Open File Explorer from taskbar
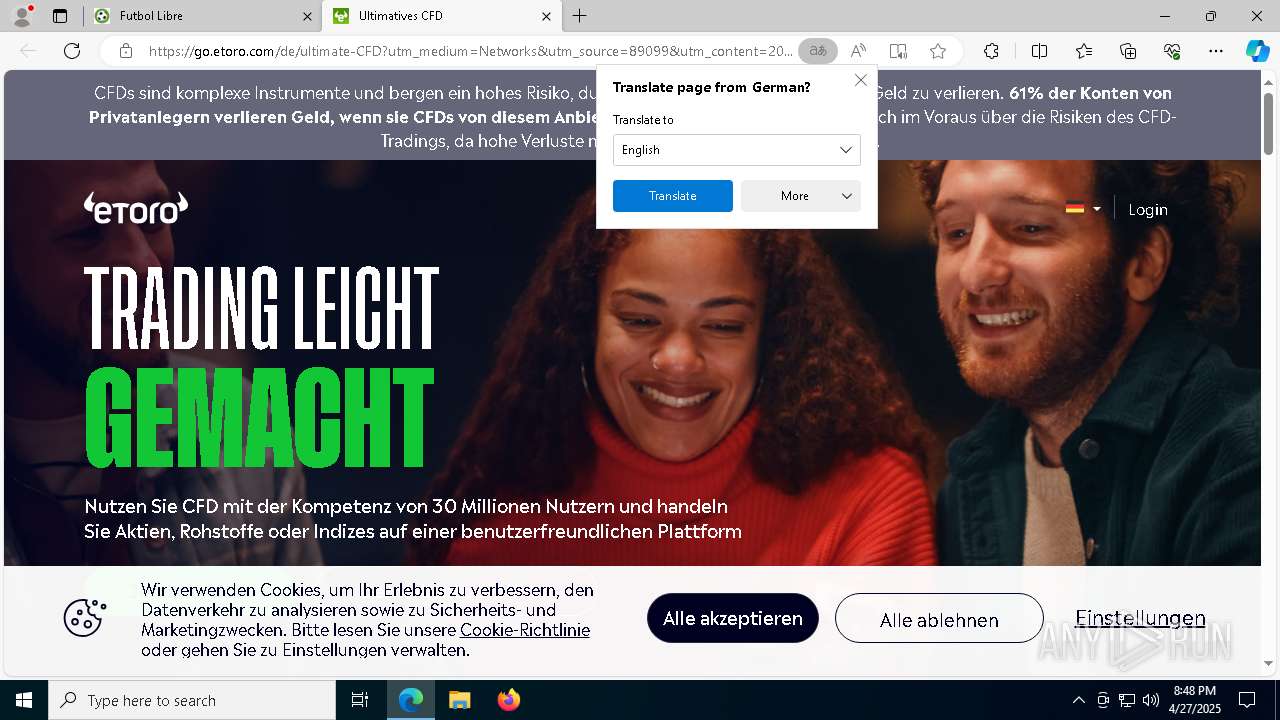This screenshot has width=1280, height=720. click(x=459, y=700)
